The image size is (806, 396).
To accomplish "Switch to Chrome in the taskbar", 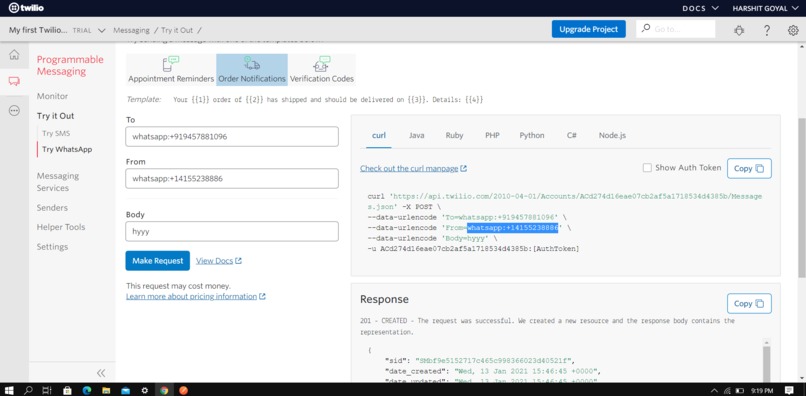I will click(x=164, y=390).
